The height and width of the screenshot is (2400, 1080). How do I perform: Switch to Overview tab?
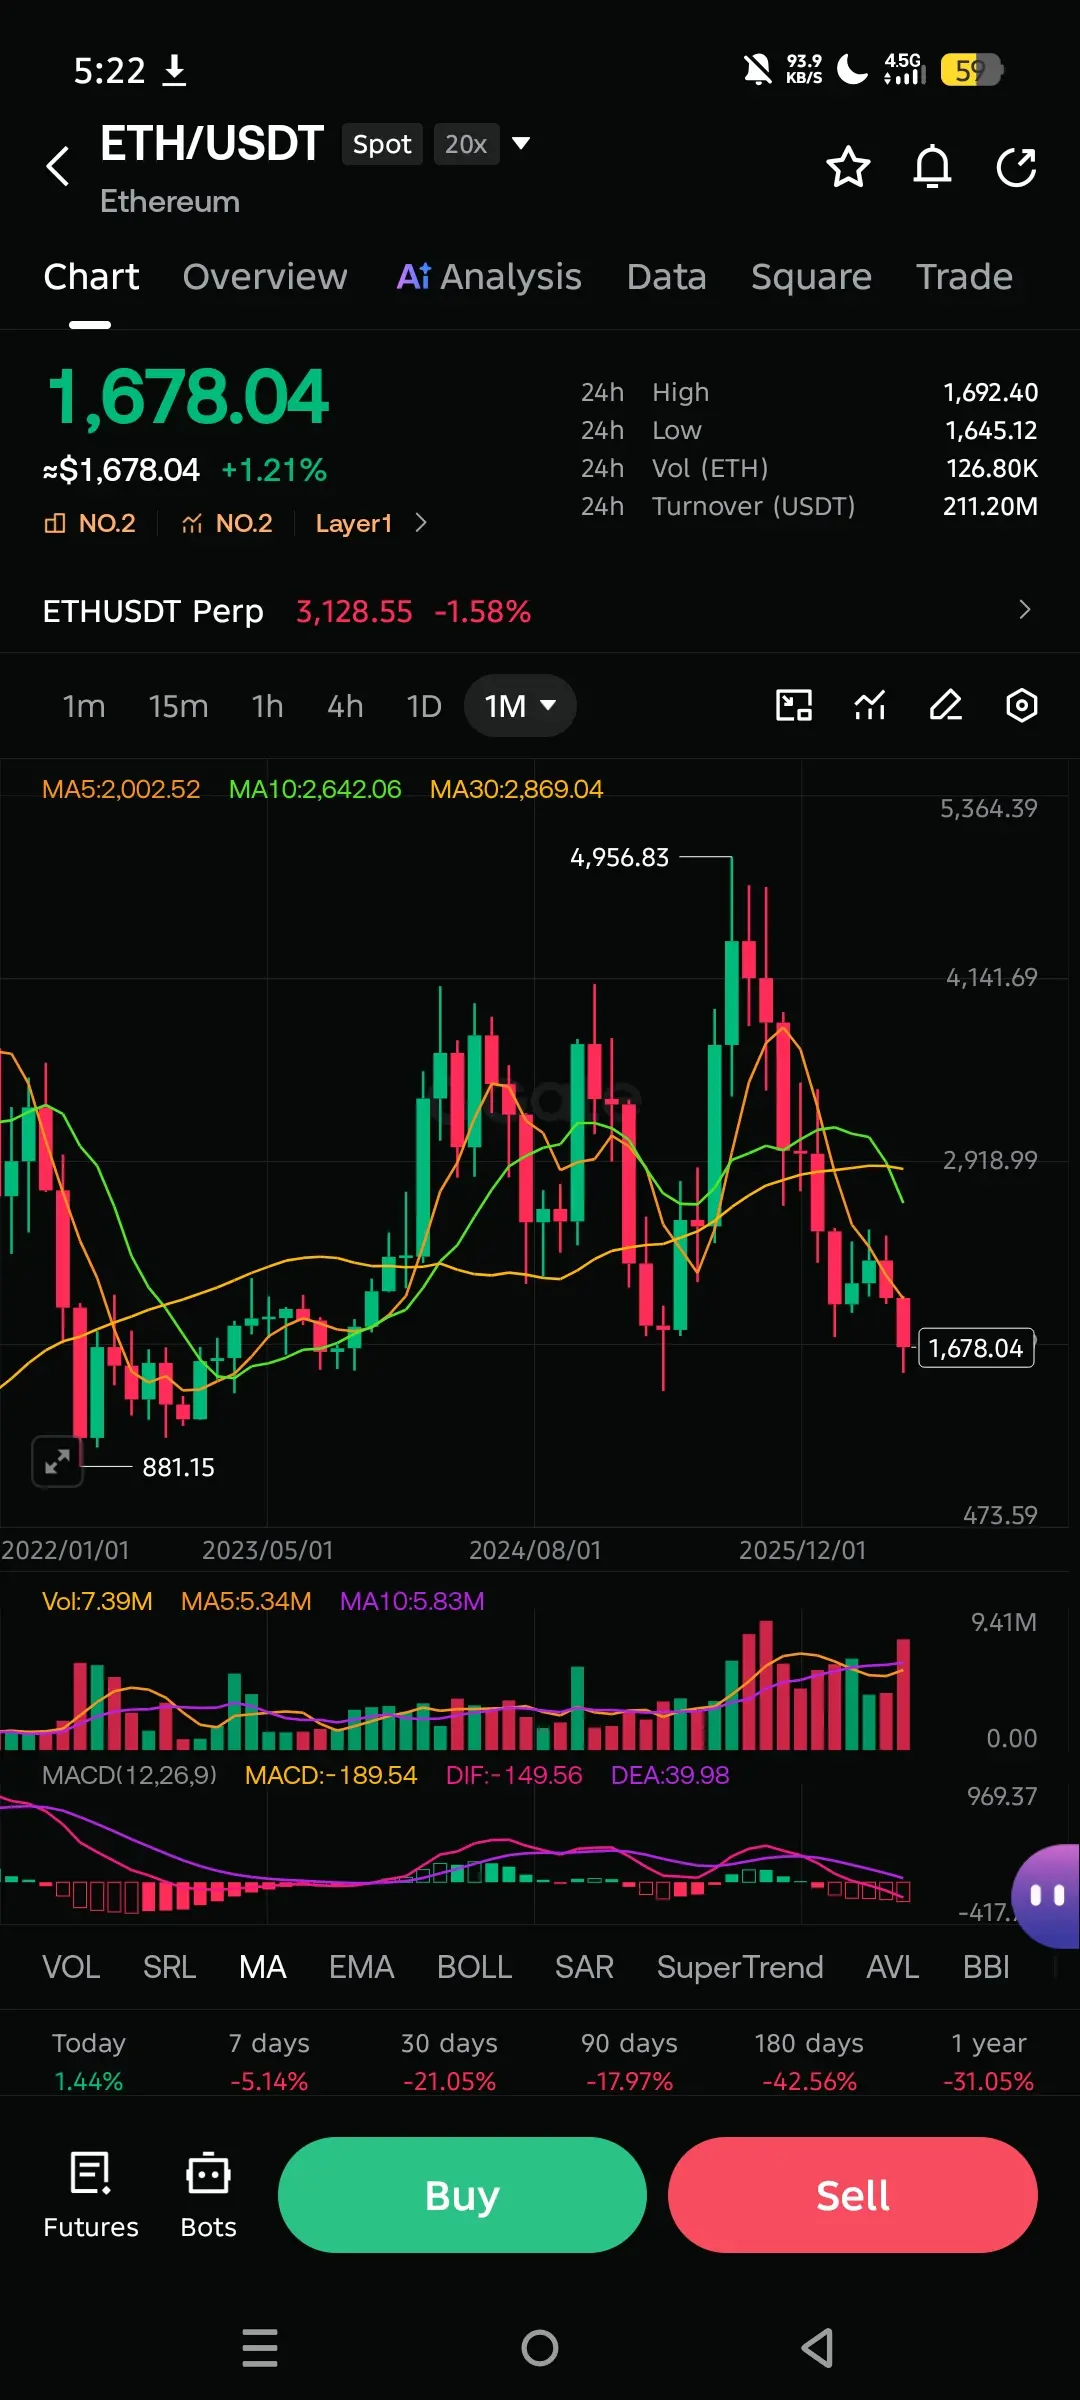(x=265, y=277)
